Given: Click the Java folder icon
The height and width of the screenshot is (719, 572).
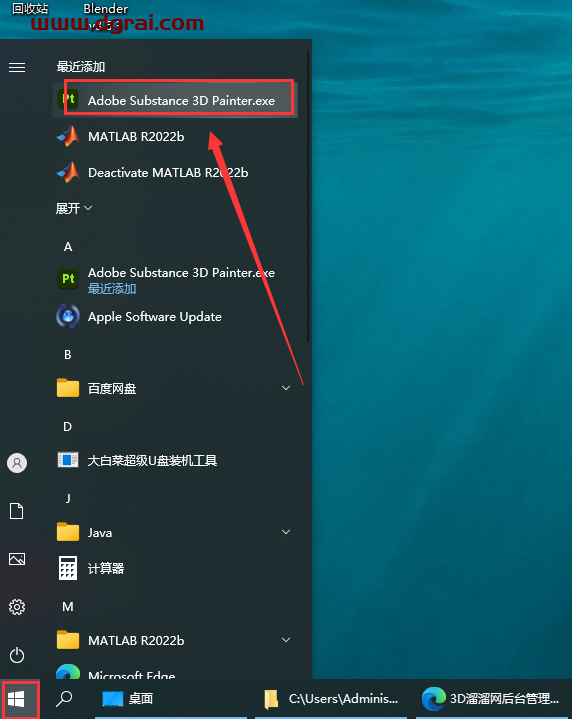Looking at the screenshot, I should point(68,532).
